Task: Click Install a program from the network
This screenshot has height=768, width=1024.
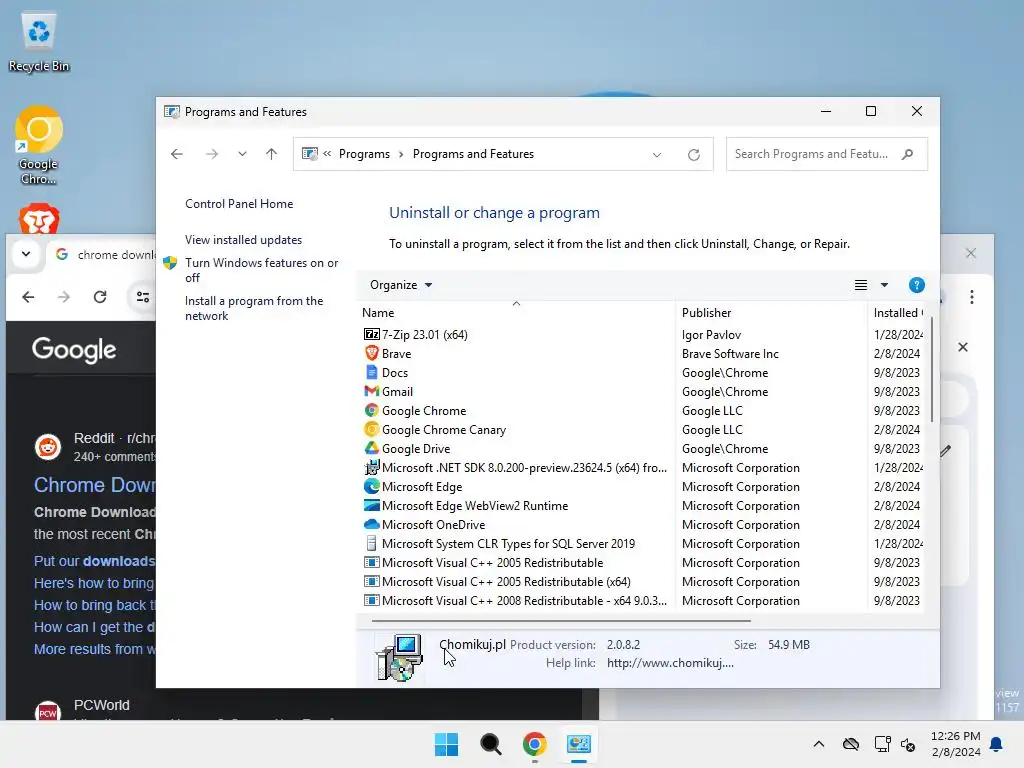Action: pos(254,308)
